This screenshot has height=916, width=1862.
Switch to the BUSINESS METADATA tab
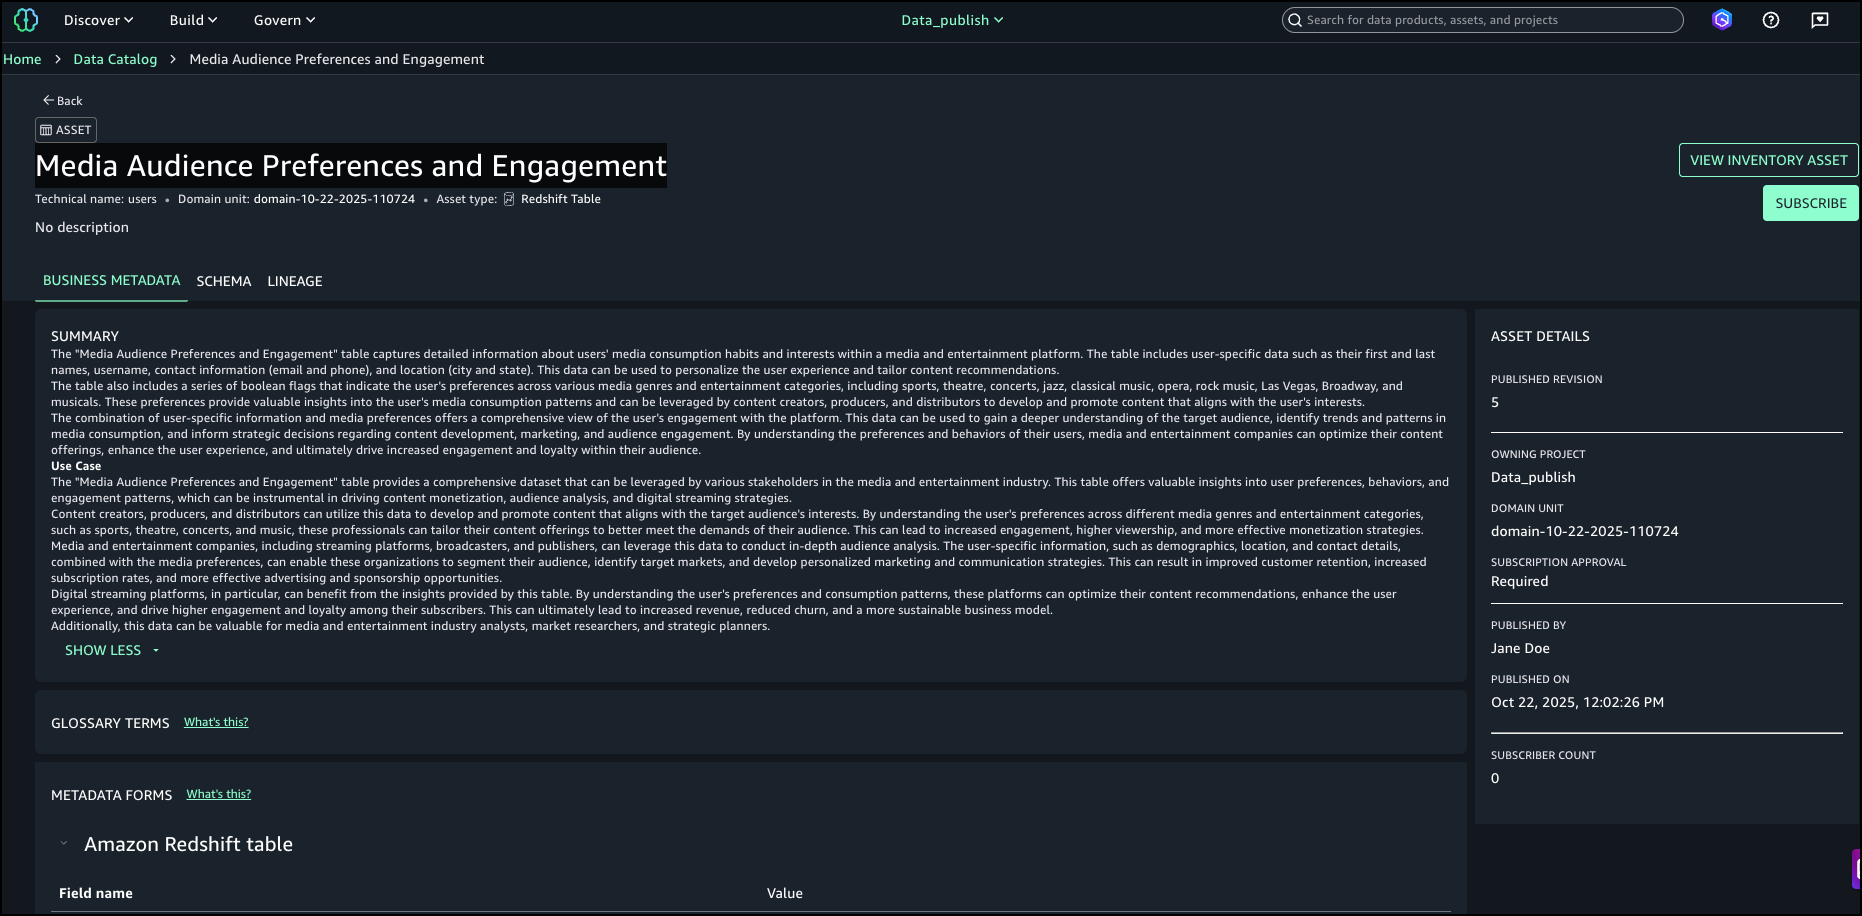click(112, 281)
